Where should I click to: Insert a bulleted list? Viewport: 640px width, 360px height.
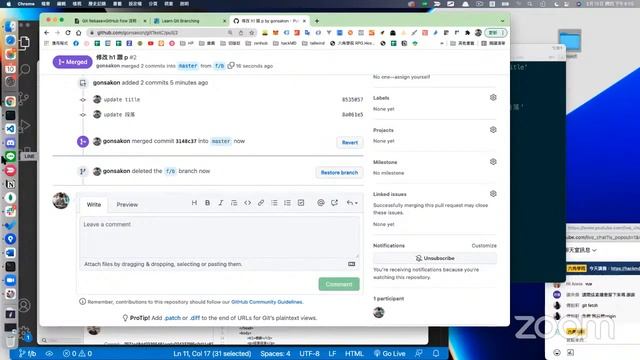pos(274,203)
